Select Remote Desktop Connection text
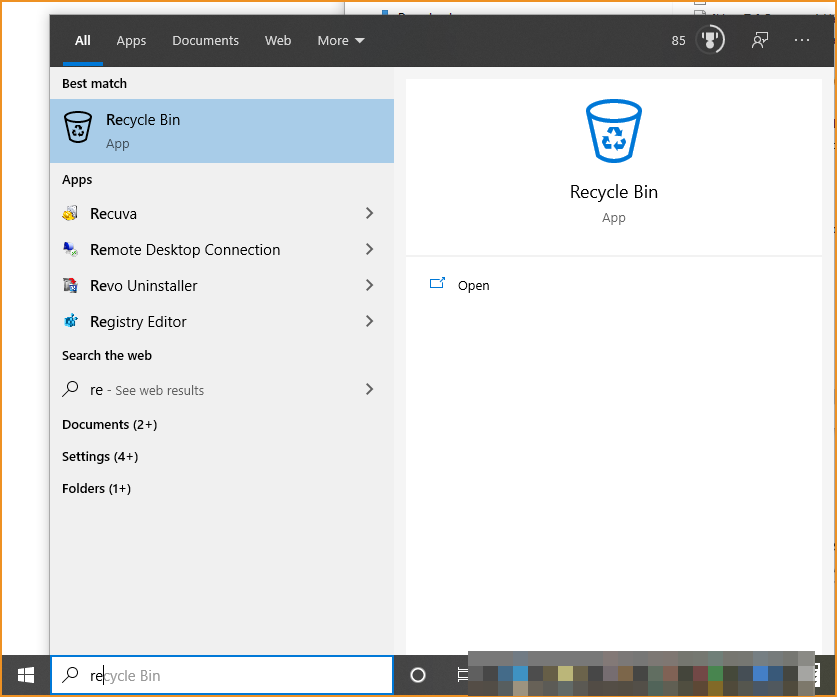Screen dimensions: 837x697 pos(185,250)
